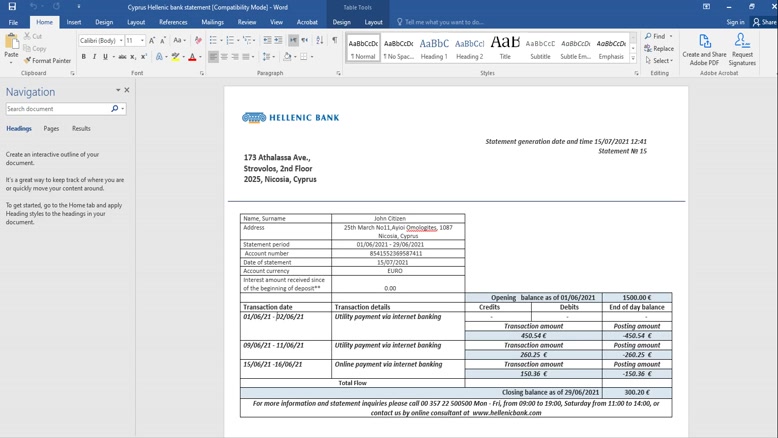Toggle Bold formatting

(84, 57)
